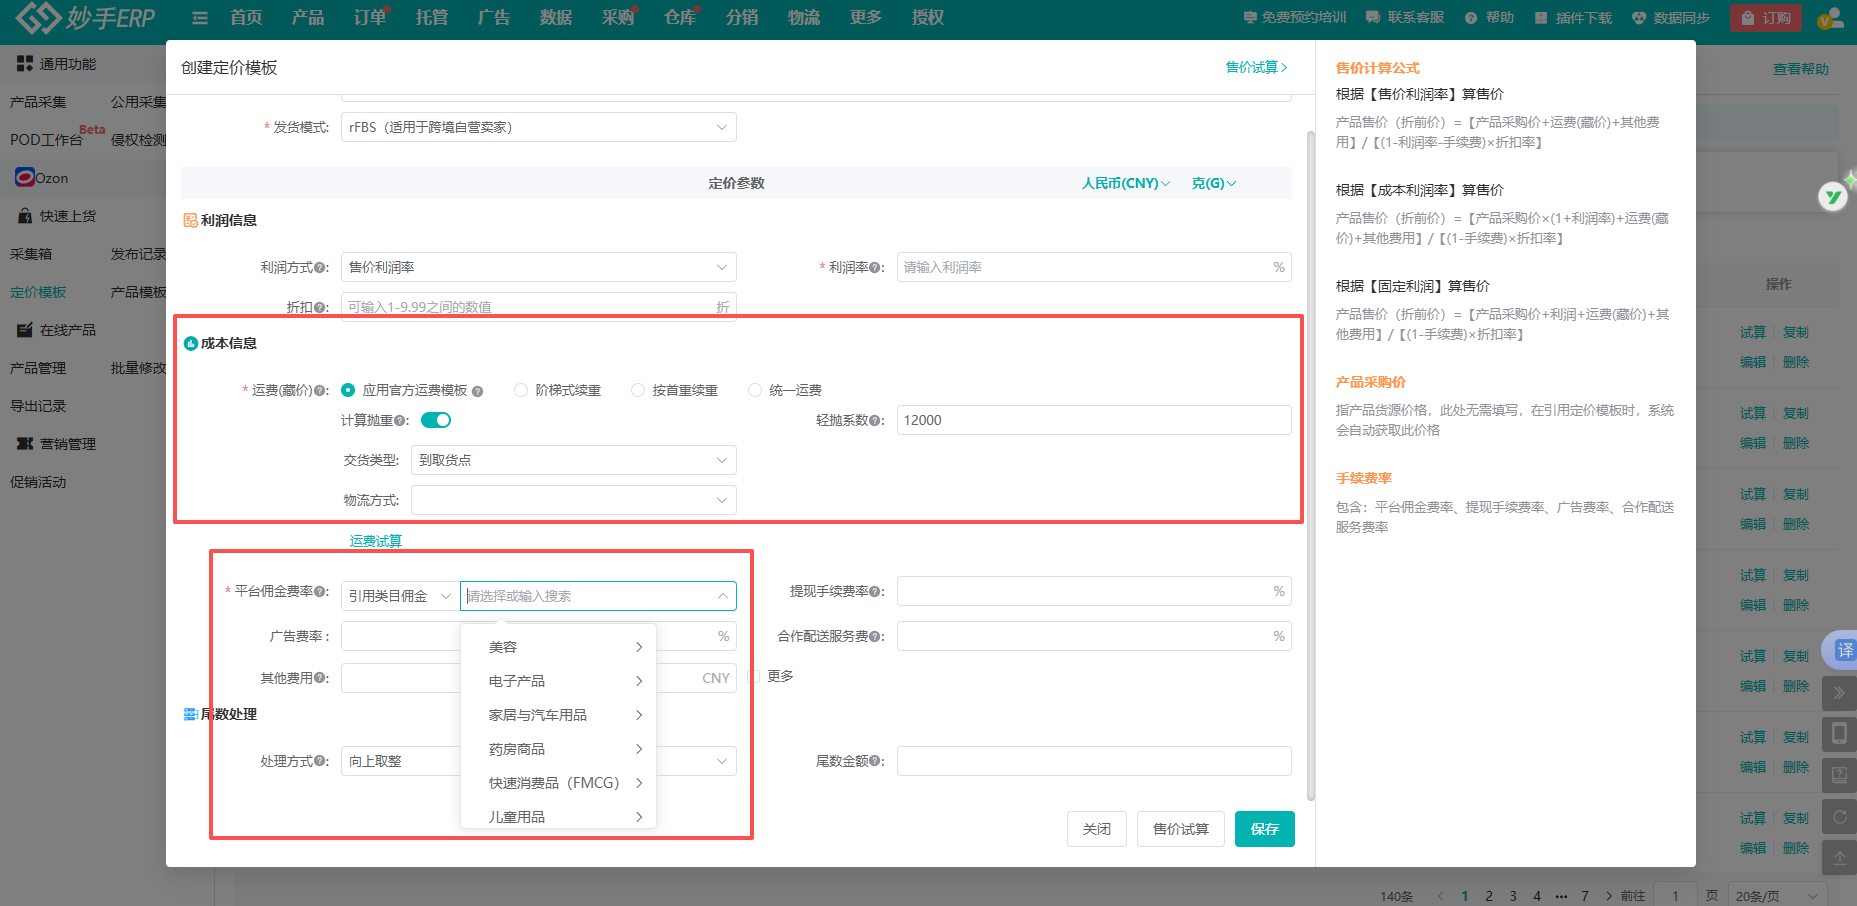Click the 保存 button
1857x906 pixels.
point(1264,829)
